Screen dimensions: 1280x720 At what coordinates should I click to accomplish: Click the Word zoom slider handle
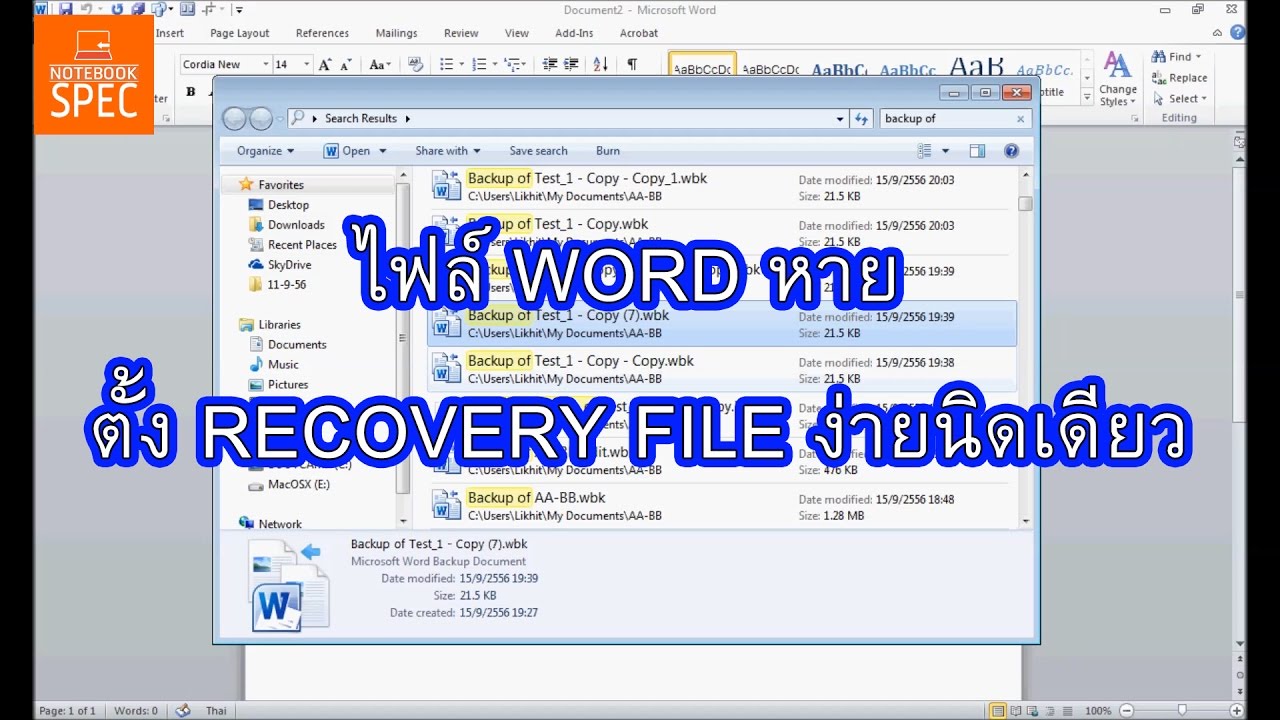[1183, 711]
